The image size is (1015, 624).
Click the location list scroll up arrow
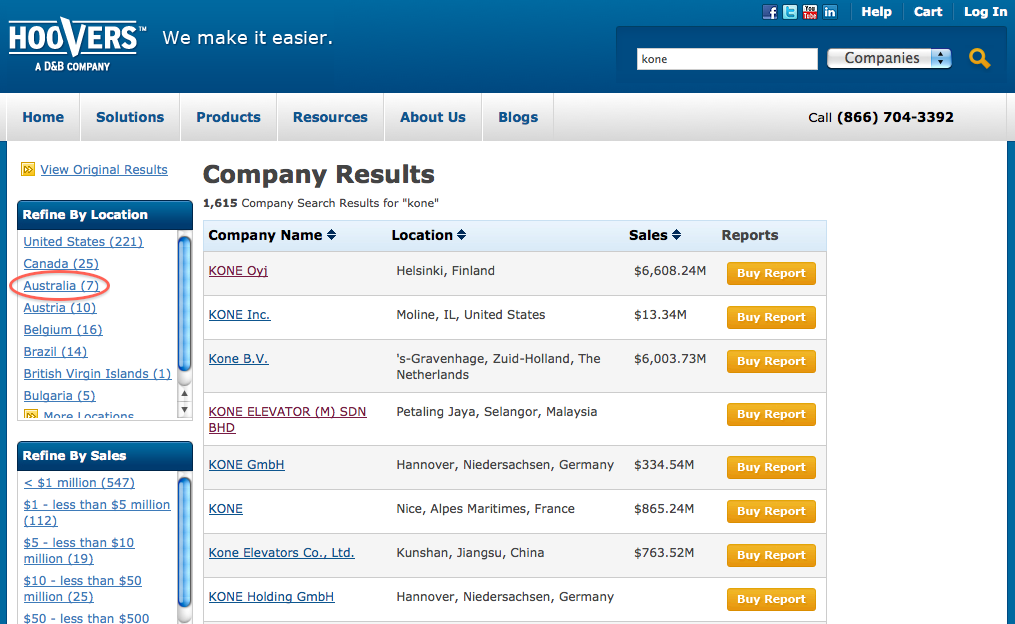tap(184, 394)
